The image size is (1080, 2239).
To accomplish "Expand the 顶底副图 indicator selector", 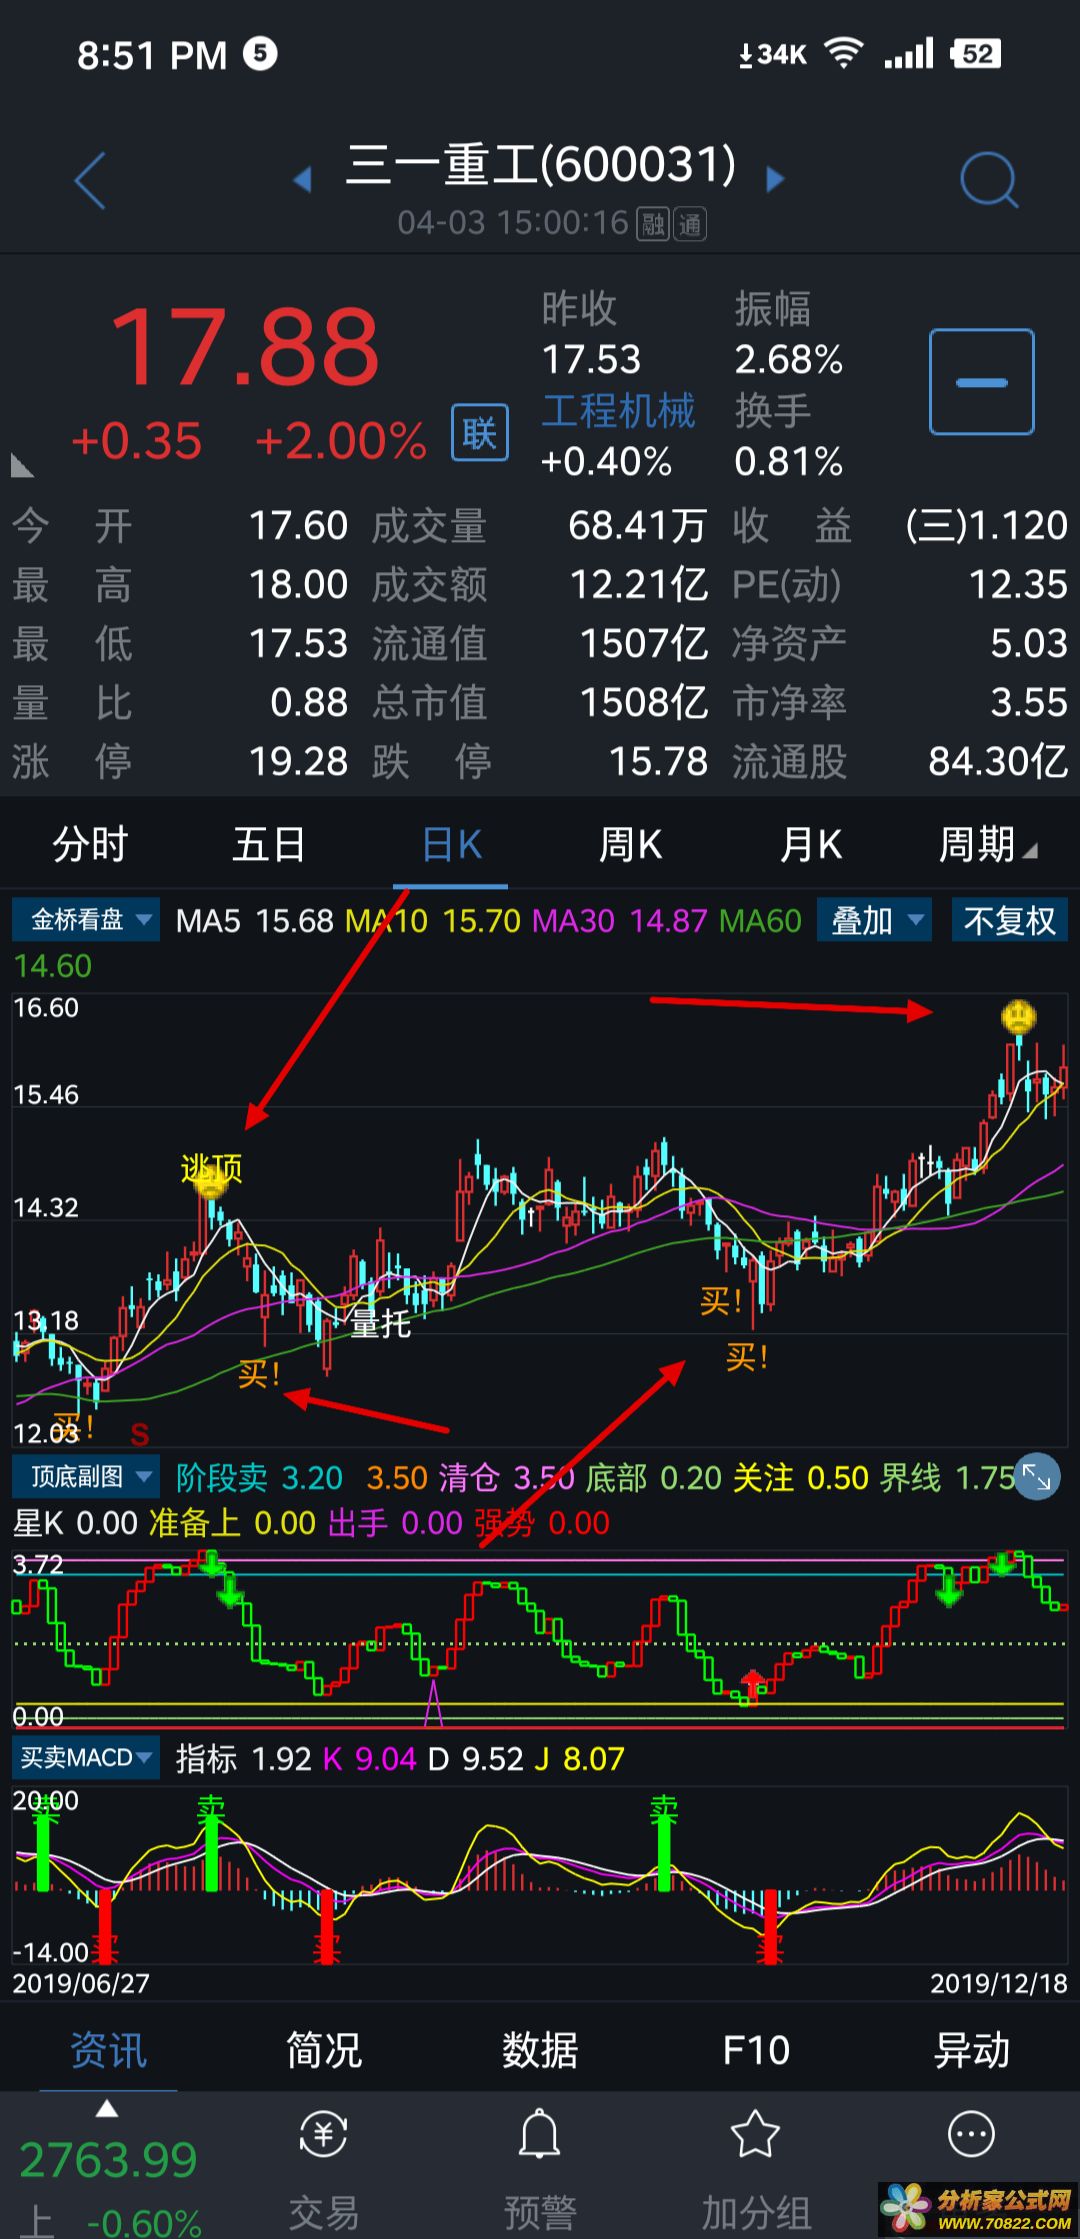I will coord(86,1476).
